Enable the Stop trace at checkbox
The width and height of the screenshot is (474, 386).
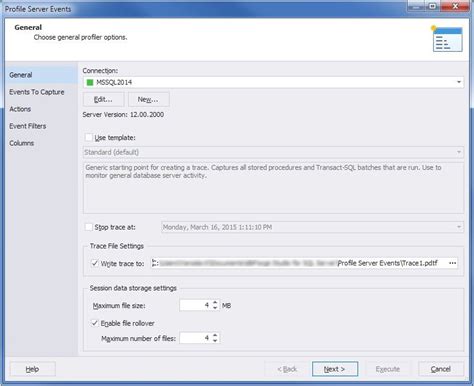point(89,227)
